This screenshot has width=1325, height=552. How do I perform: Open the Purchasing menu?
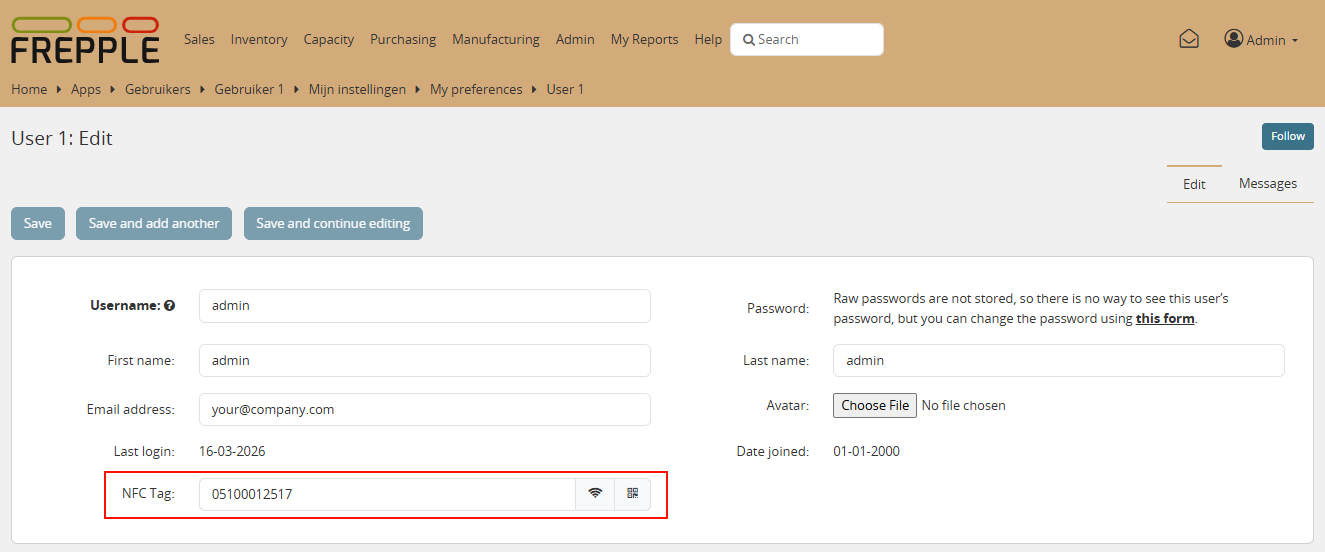[402, 40]
